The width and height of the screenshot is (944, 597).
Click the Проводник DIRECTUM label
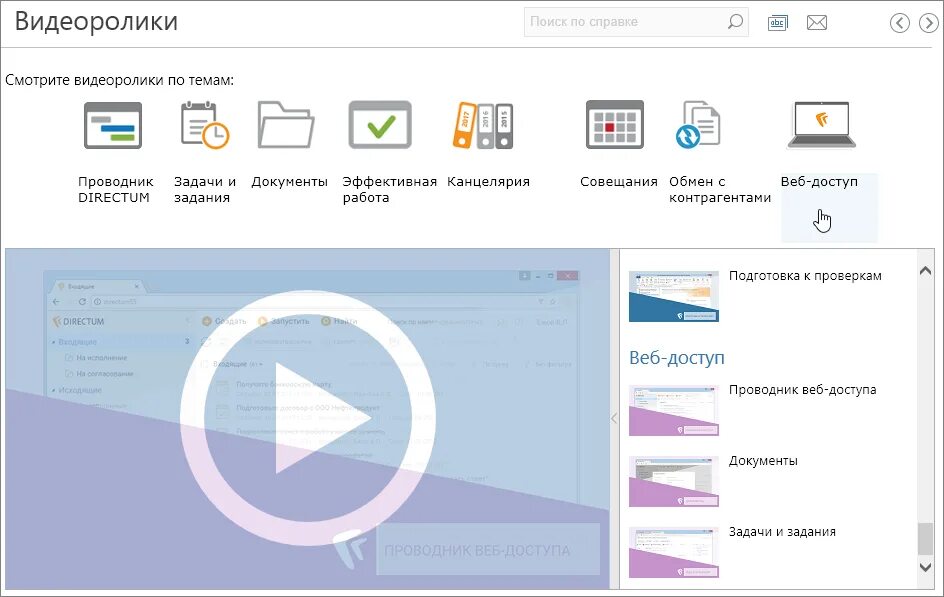pos(116,190)
